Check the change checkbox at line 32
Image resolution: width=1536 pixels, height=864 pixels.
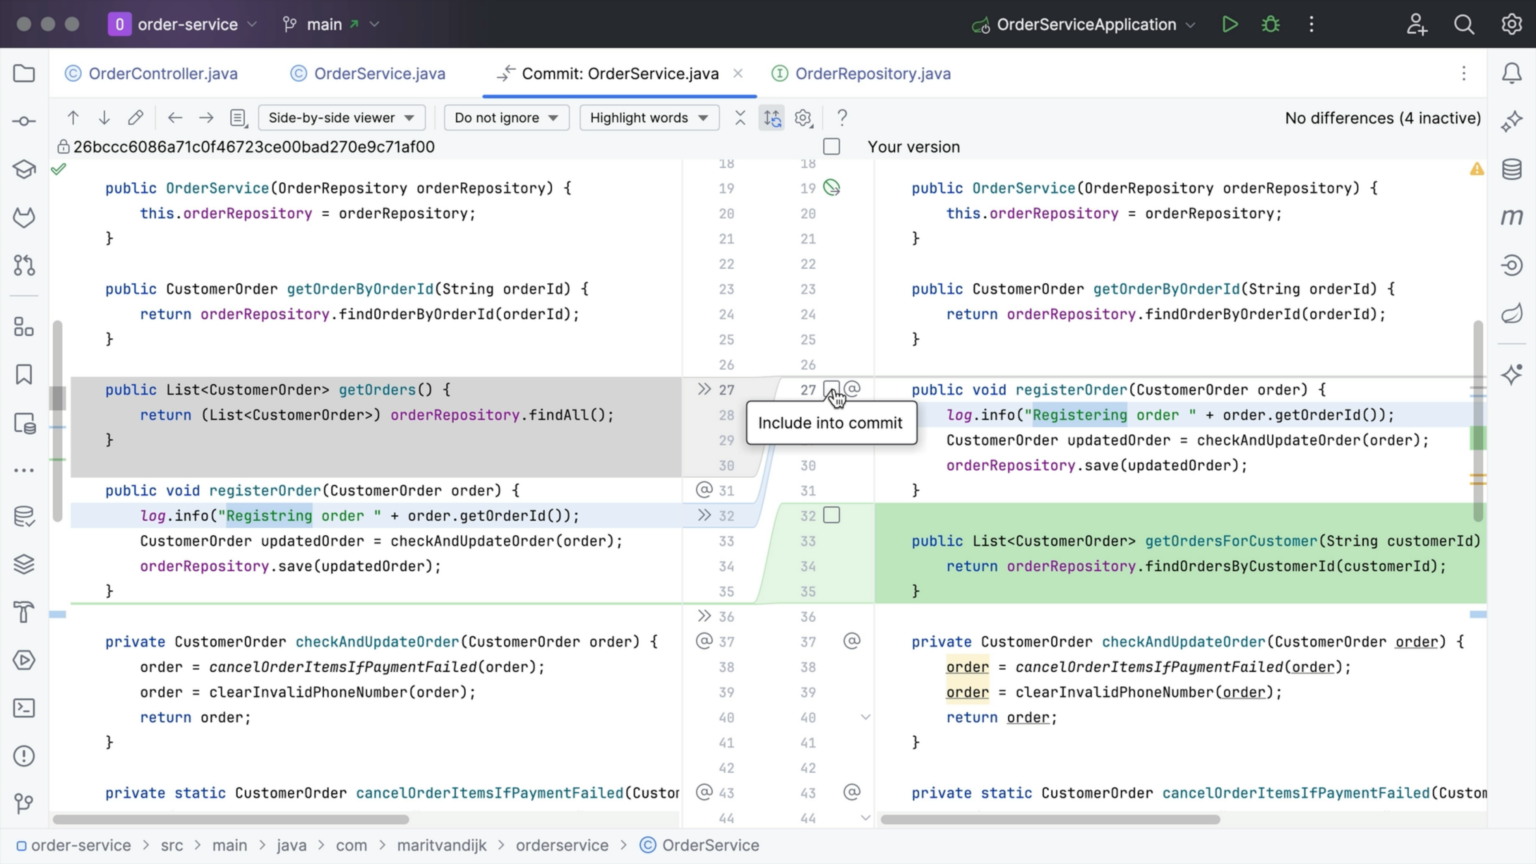pyautogui.click(x=832, y=515)
